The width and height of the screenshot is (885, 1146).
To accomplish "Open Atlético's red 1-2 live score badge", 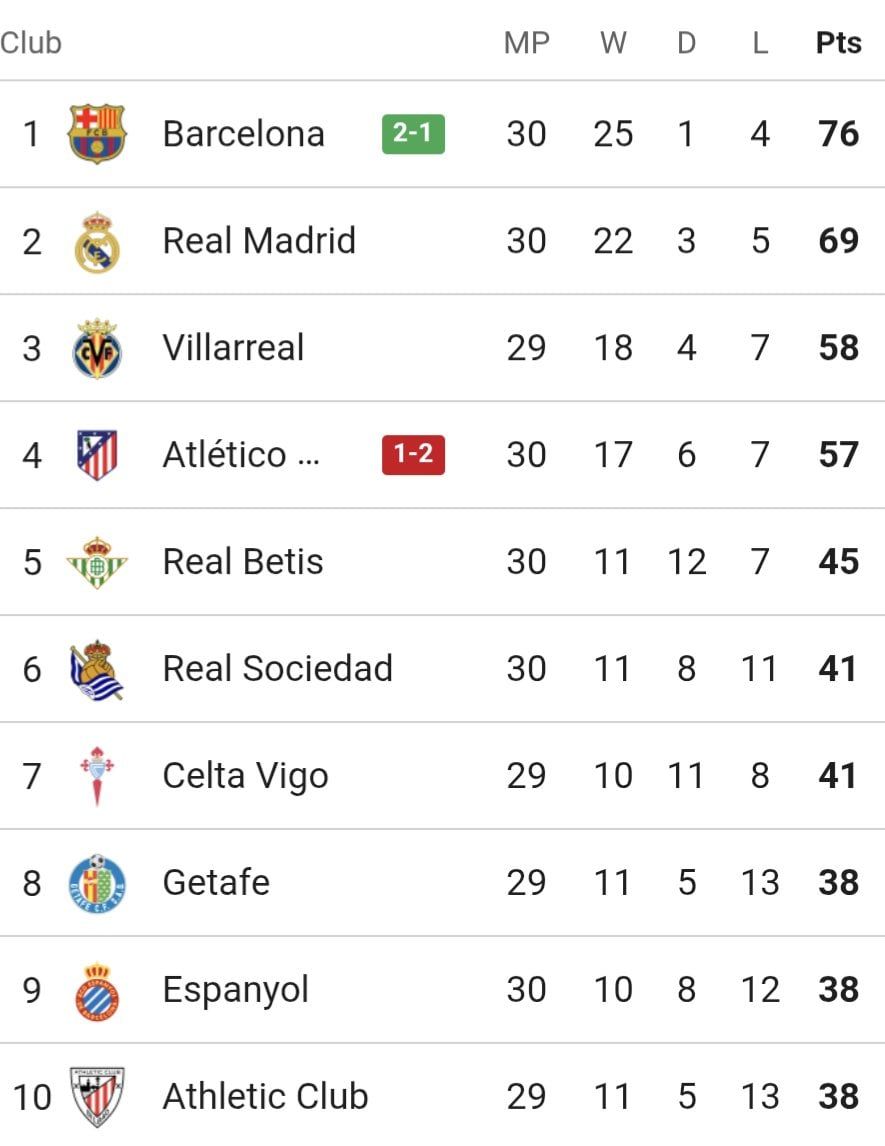I will pyautogui.click(x=413, y=455).
